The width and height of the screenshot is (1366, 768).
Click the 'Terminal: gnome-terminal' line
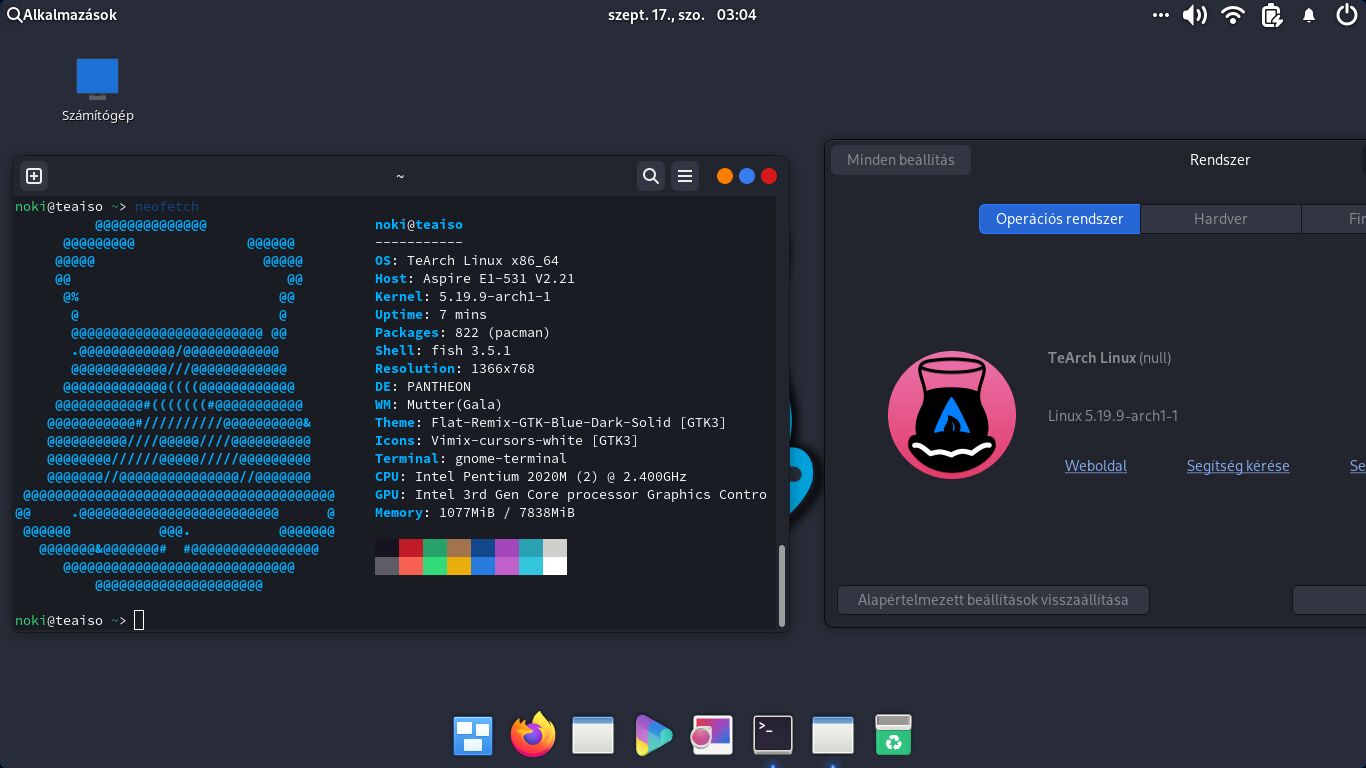pos(471,458)
